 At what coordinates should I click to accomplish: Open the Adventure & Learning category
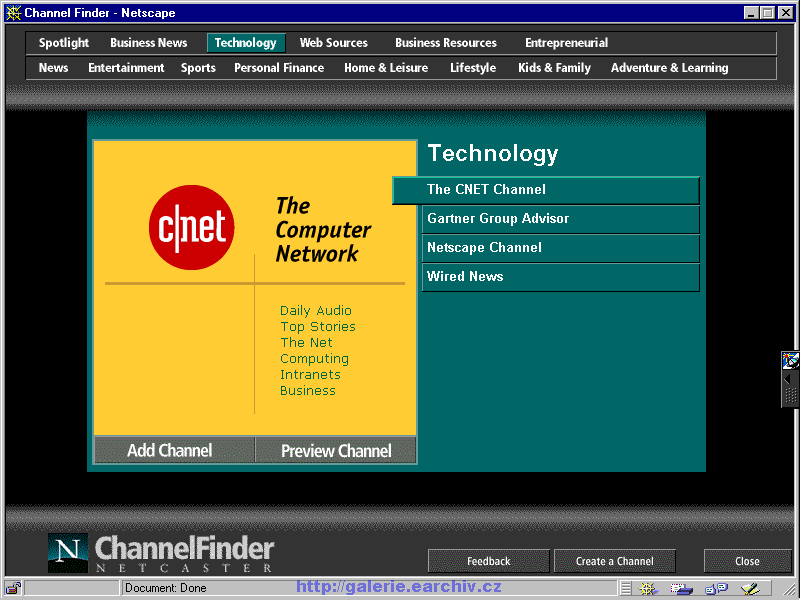669,68
